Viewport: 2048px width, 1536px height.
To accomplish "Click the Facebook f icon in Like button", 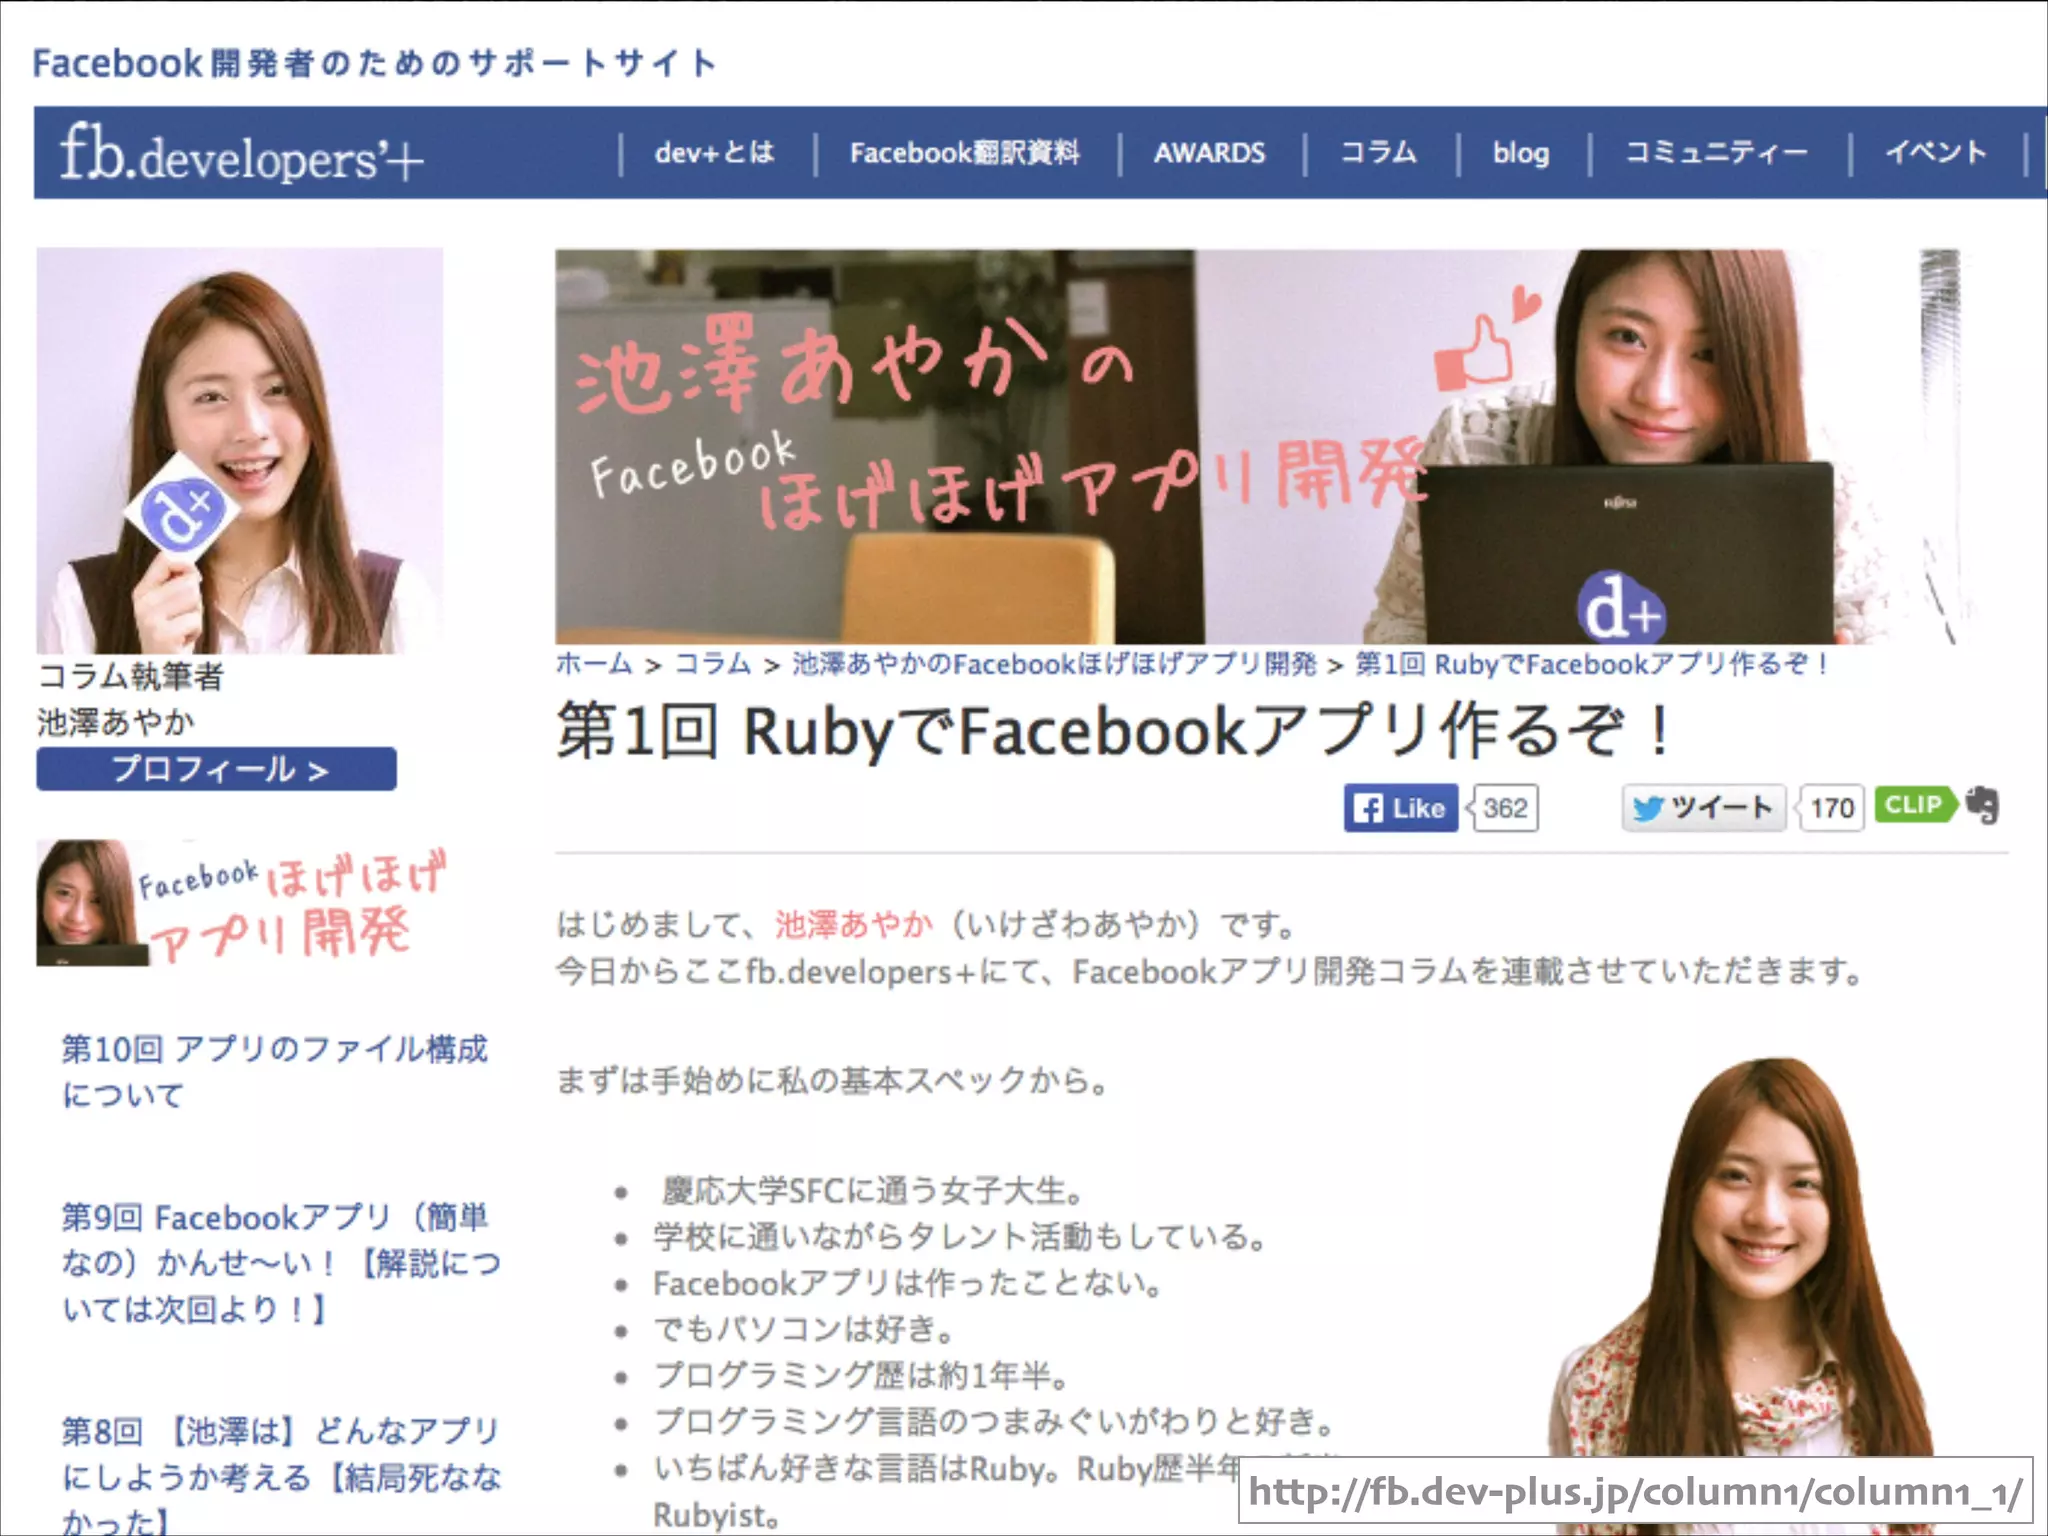I will pos(1368,808).
